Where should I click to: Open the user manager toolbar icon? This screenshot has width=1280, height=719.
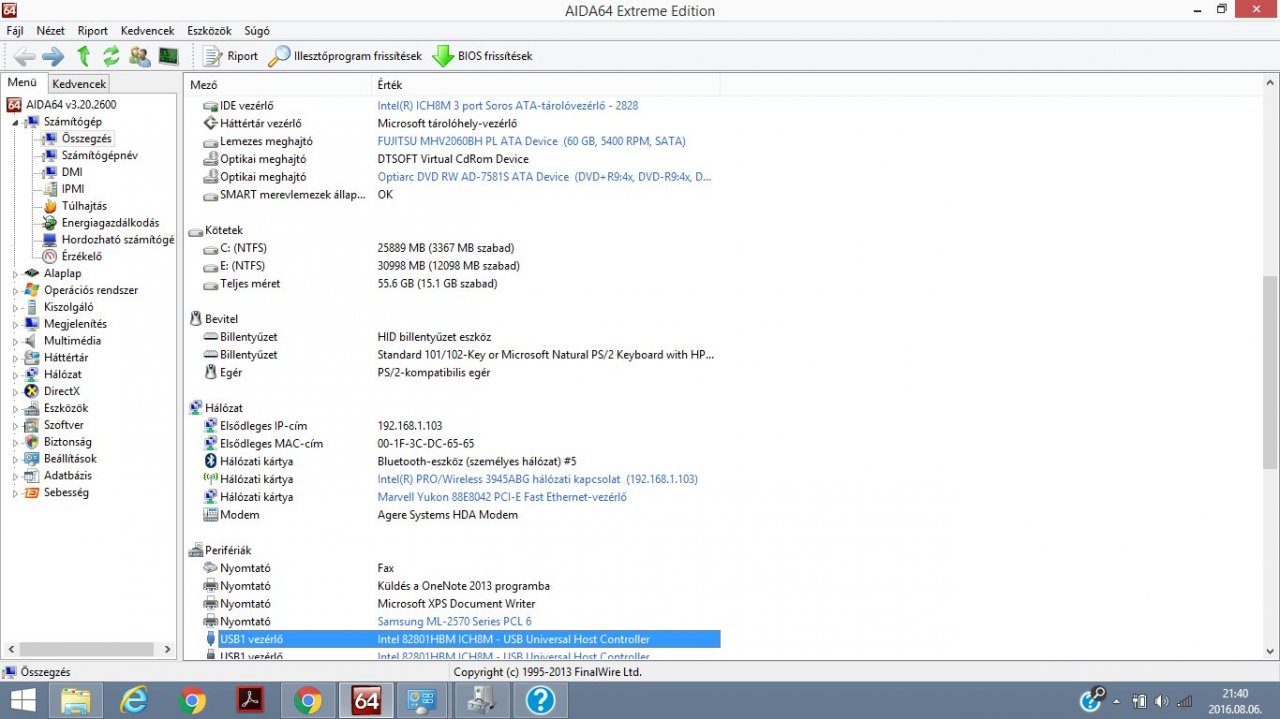(140, 56)
